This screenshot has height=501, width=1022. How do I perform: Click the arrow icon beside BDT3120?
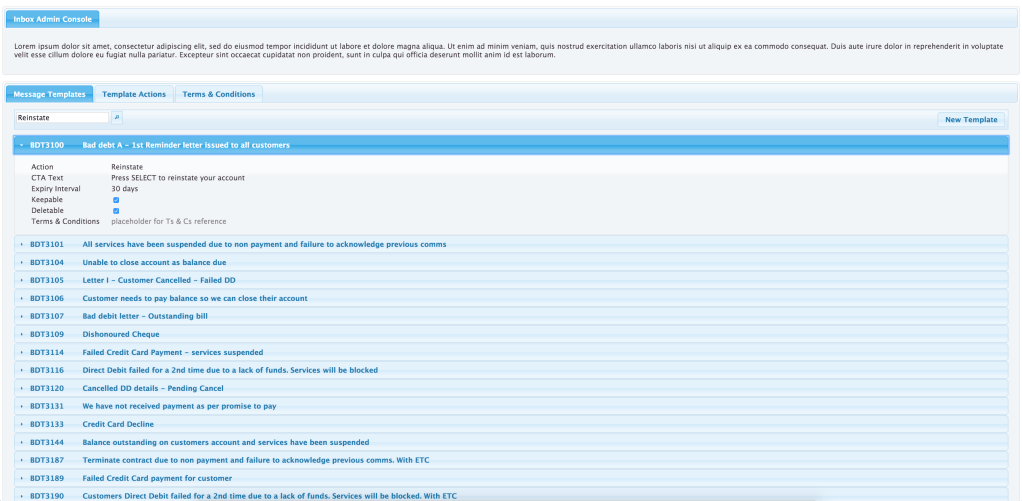(x=22, y=388)
